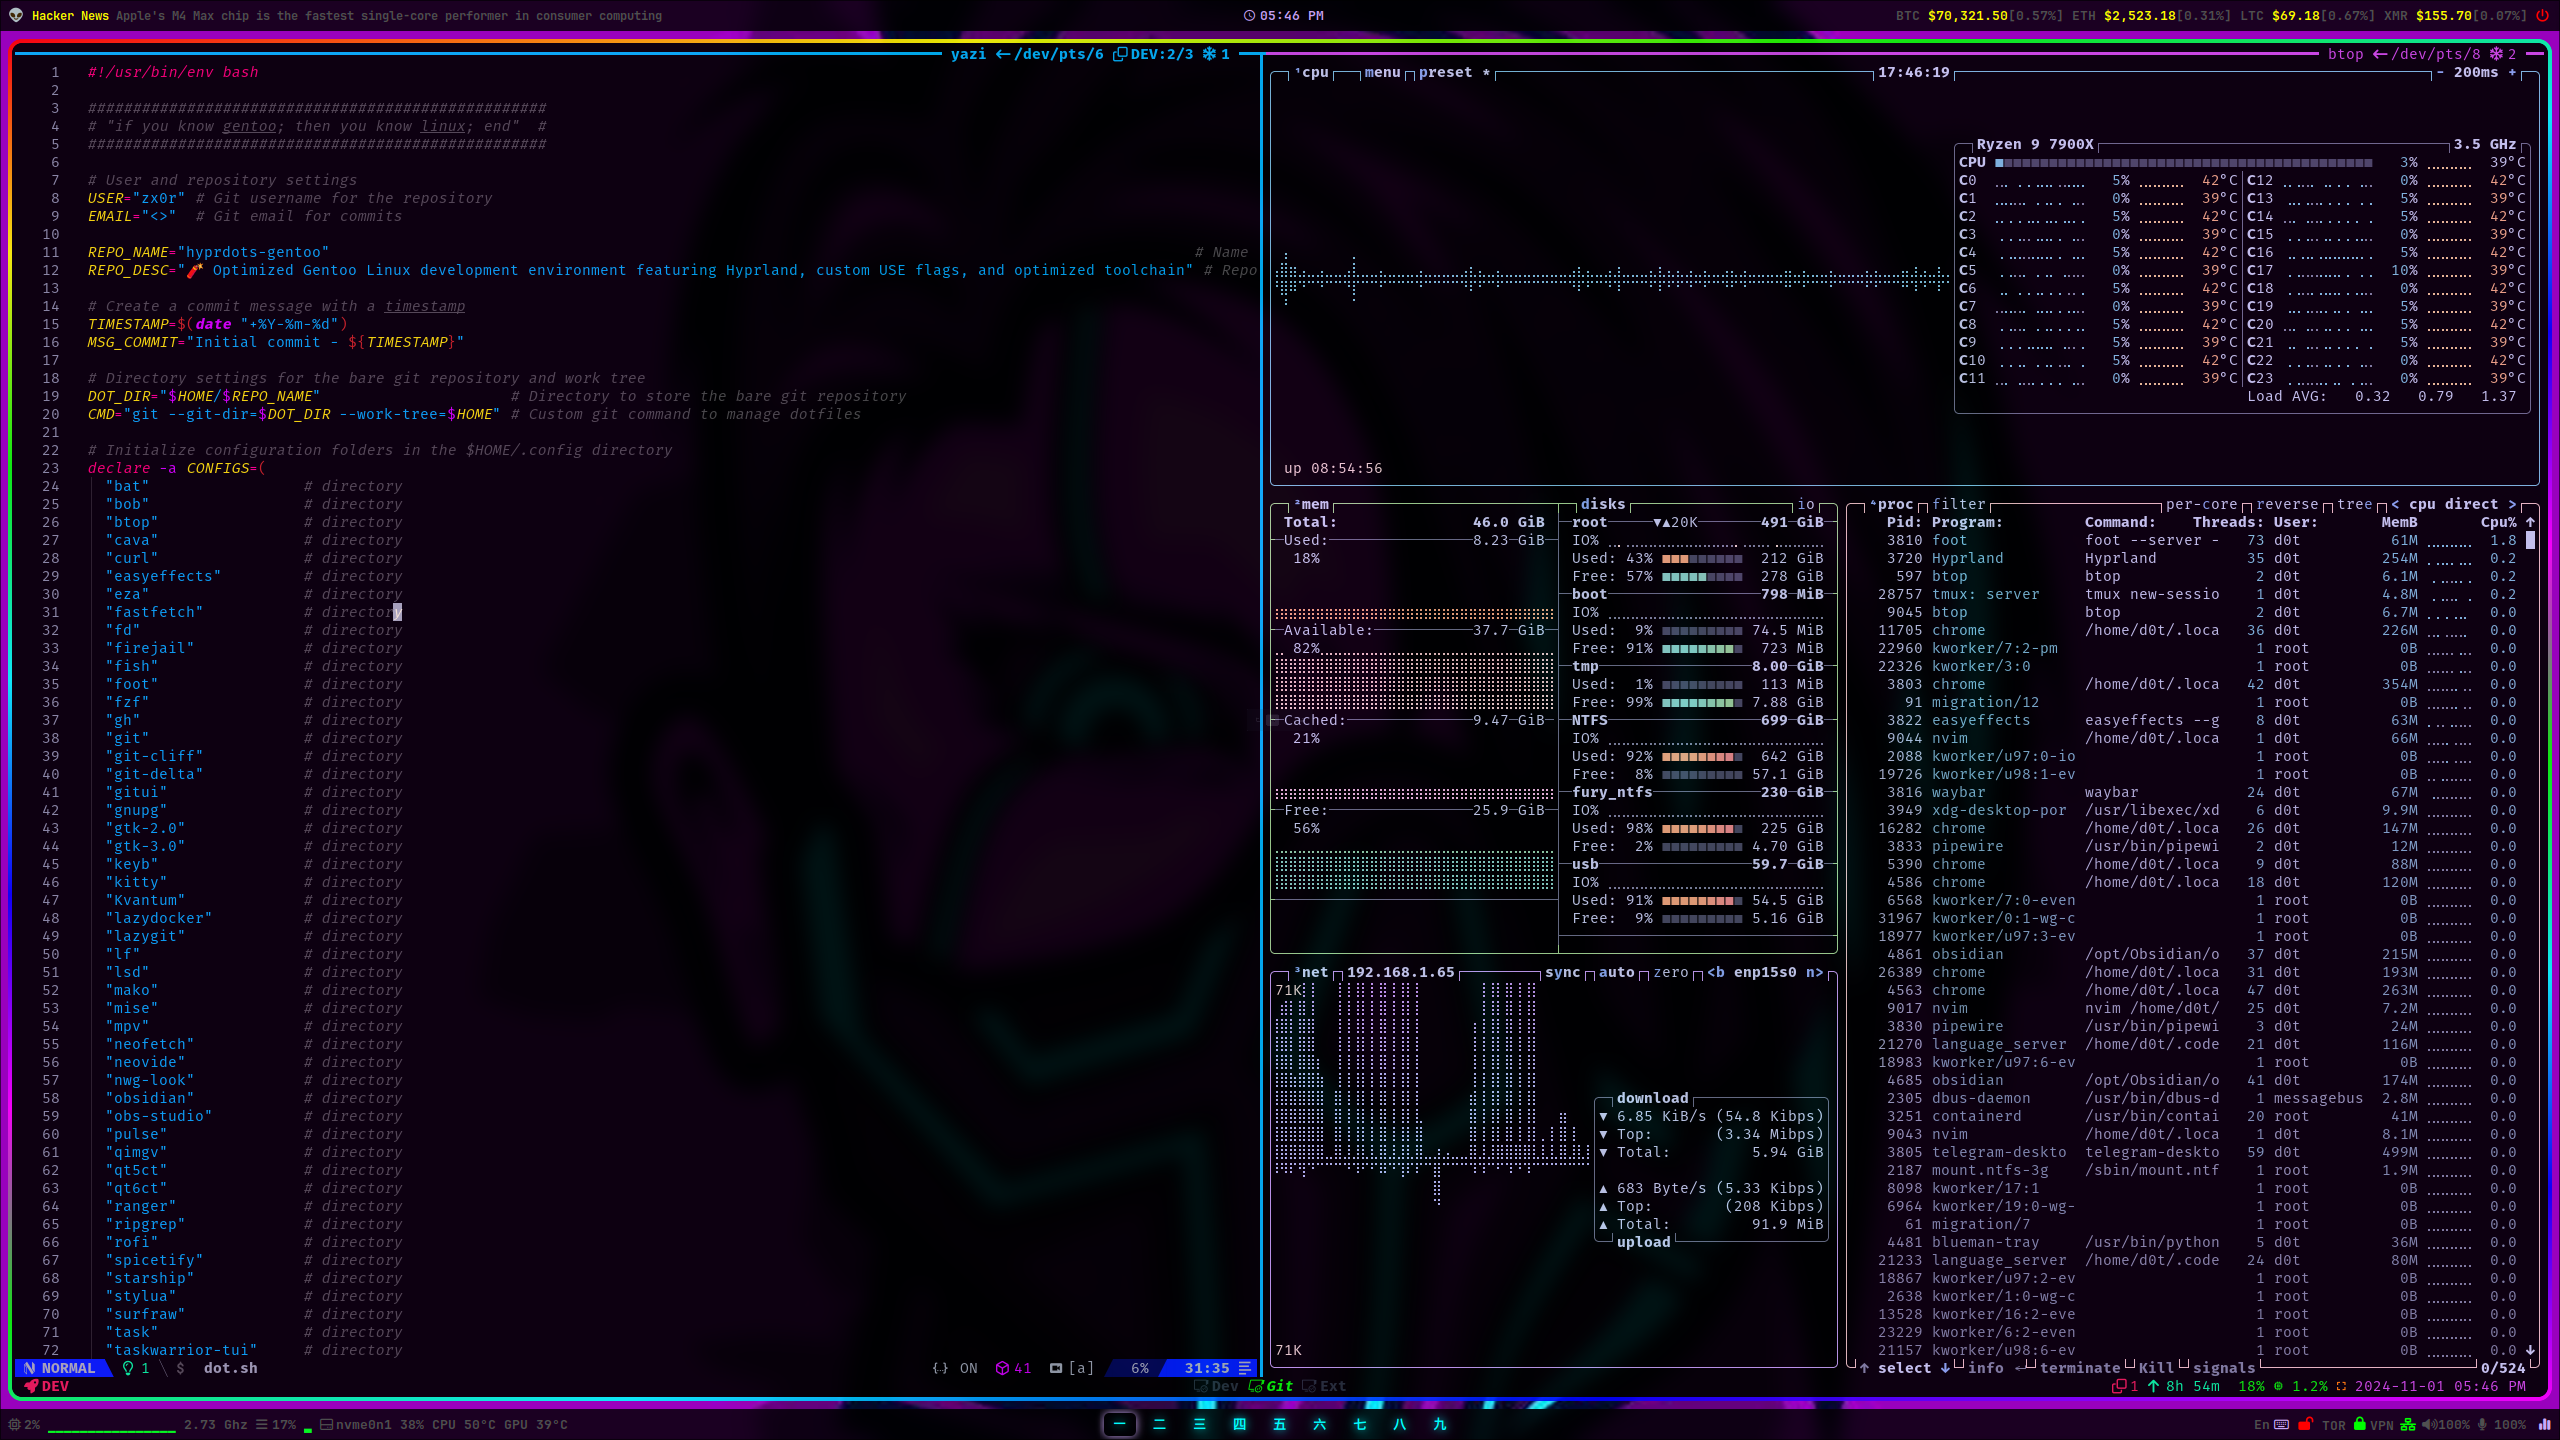Click the red unlocked TOR padlock icon
2560x1440 pixels.
[x=2305, y=1424]
